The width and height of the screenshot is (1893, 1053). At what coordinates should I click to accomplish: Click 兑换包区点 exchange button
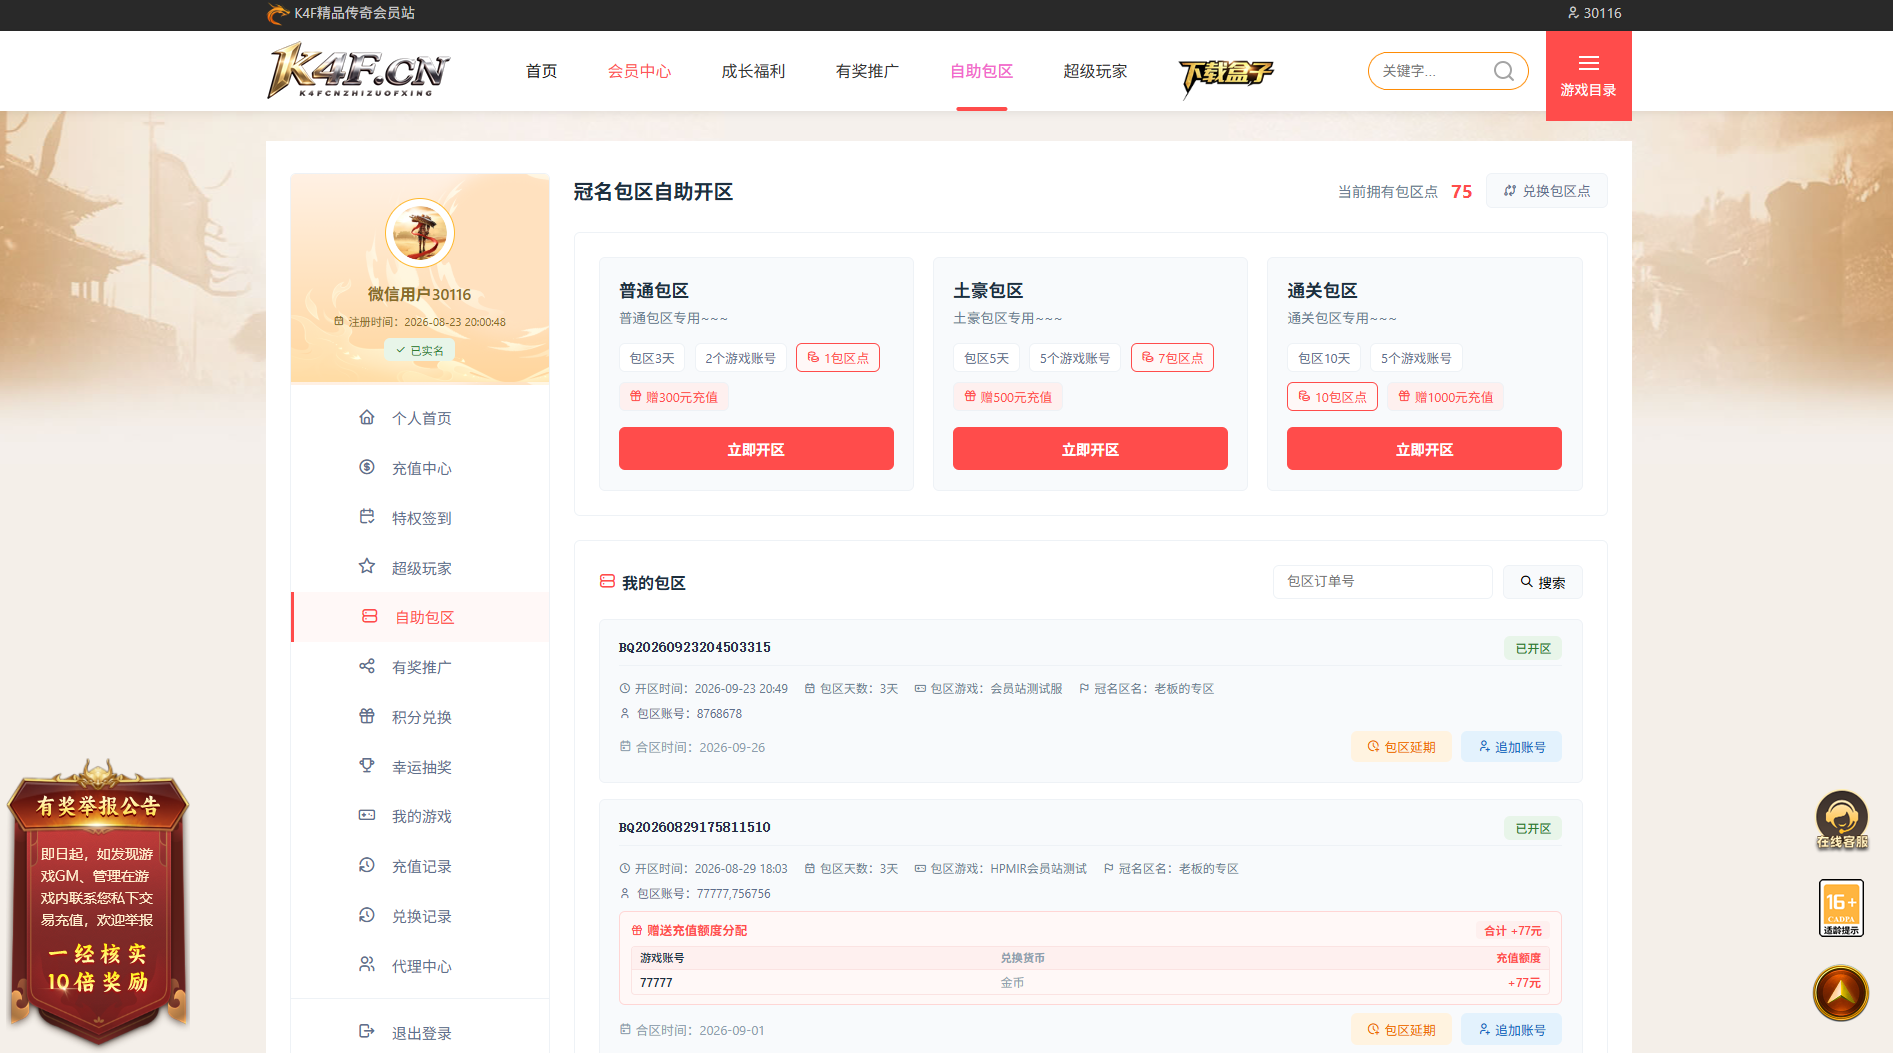point(1546,191)
